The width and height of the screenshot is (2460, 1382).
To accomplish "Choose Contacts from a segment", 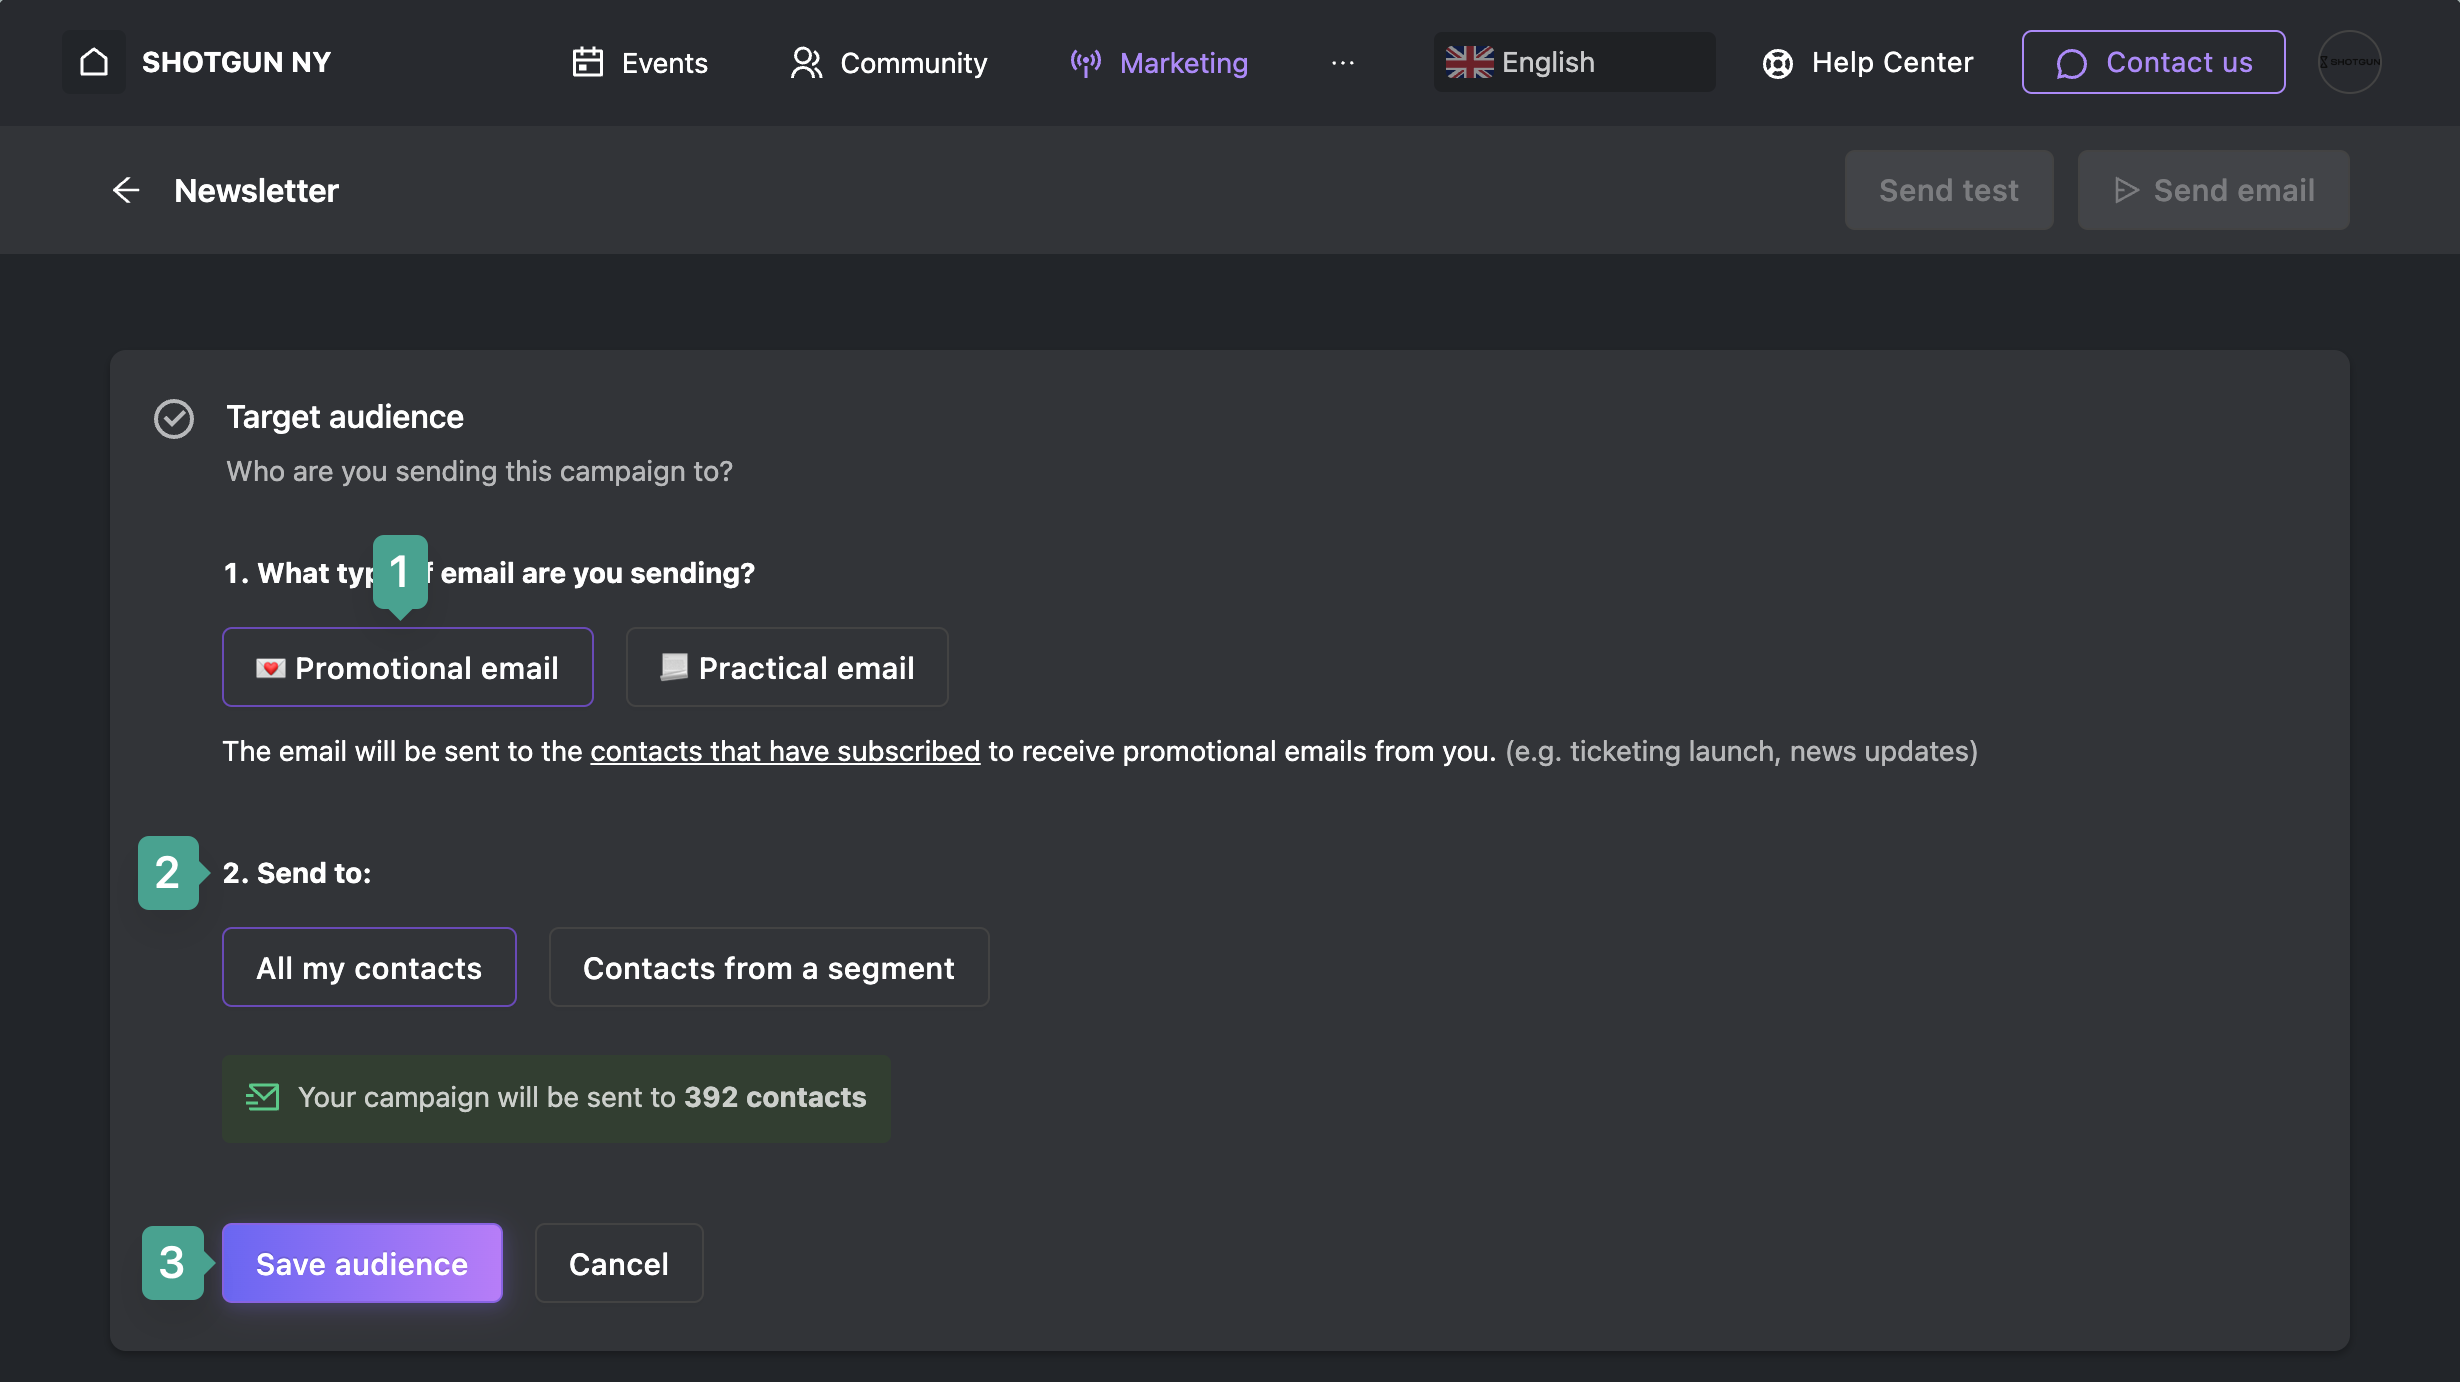I will click(769, 967).
